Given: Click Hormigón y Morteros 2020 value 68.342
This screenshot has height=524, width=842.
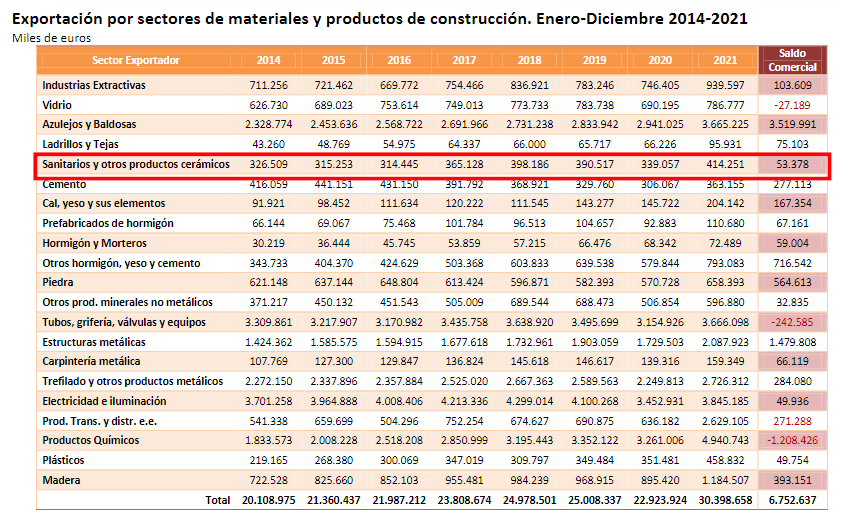Looking at the screenshot, I should pos(660,243).
